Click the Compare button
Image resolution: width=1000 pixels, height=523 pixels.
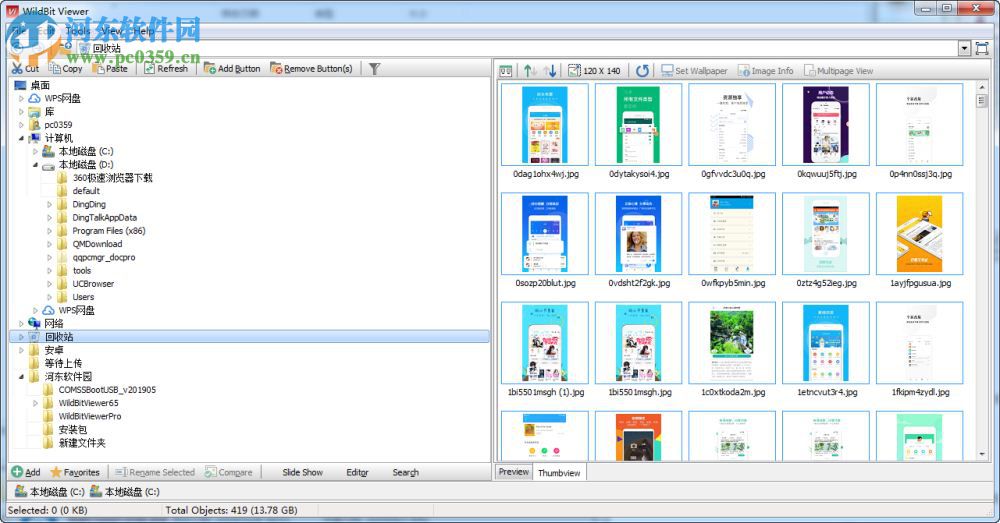228,472
